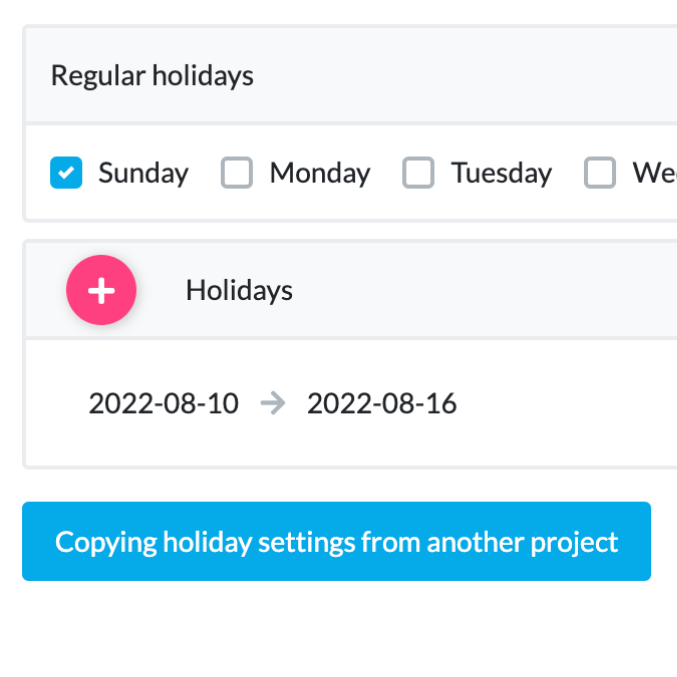677x677 pixels.
Task: Check the partially visible Wednesday checkbox
Action: coord(600,173)
